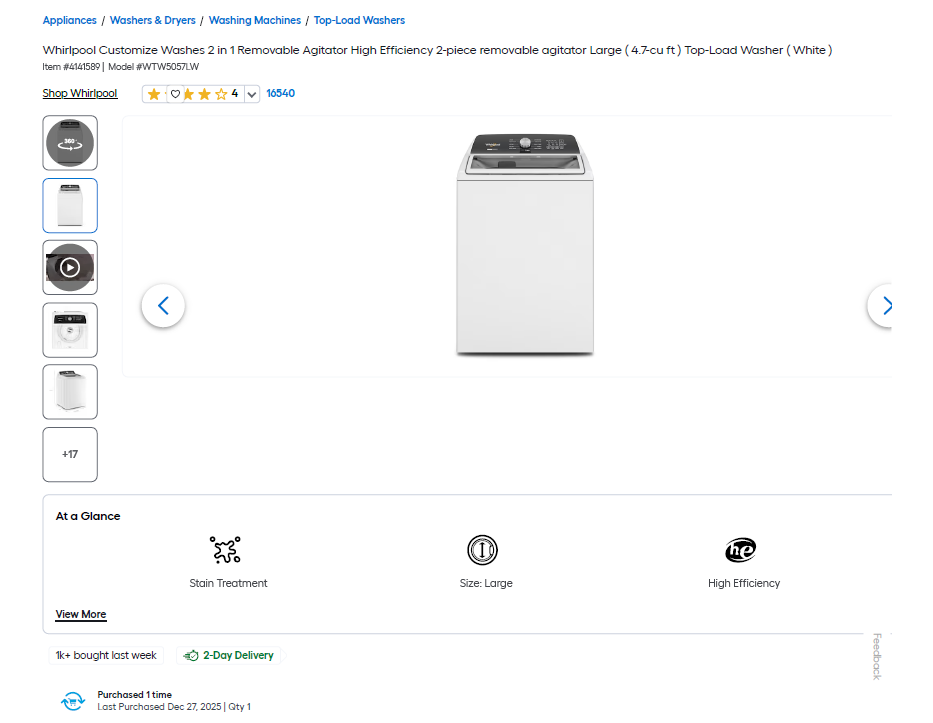Advance to the next product image
The height and width of the screenshot is (723, 933).
pos(885,306)
